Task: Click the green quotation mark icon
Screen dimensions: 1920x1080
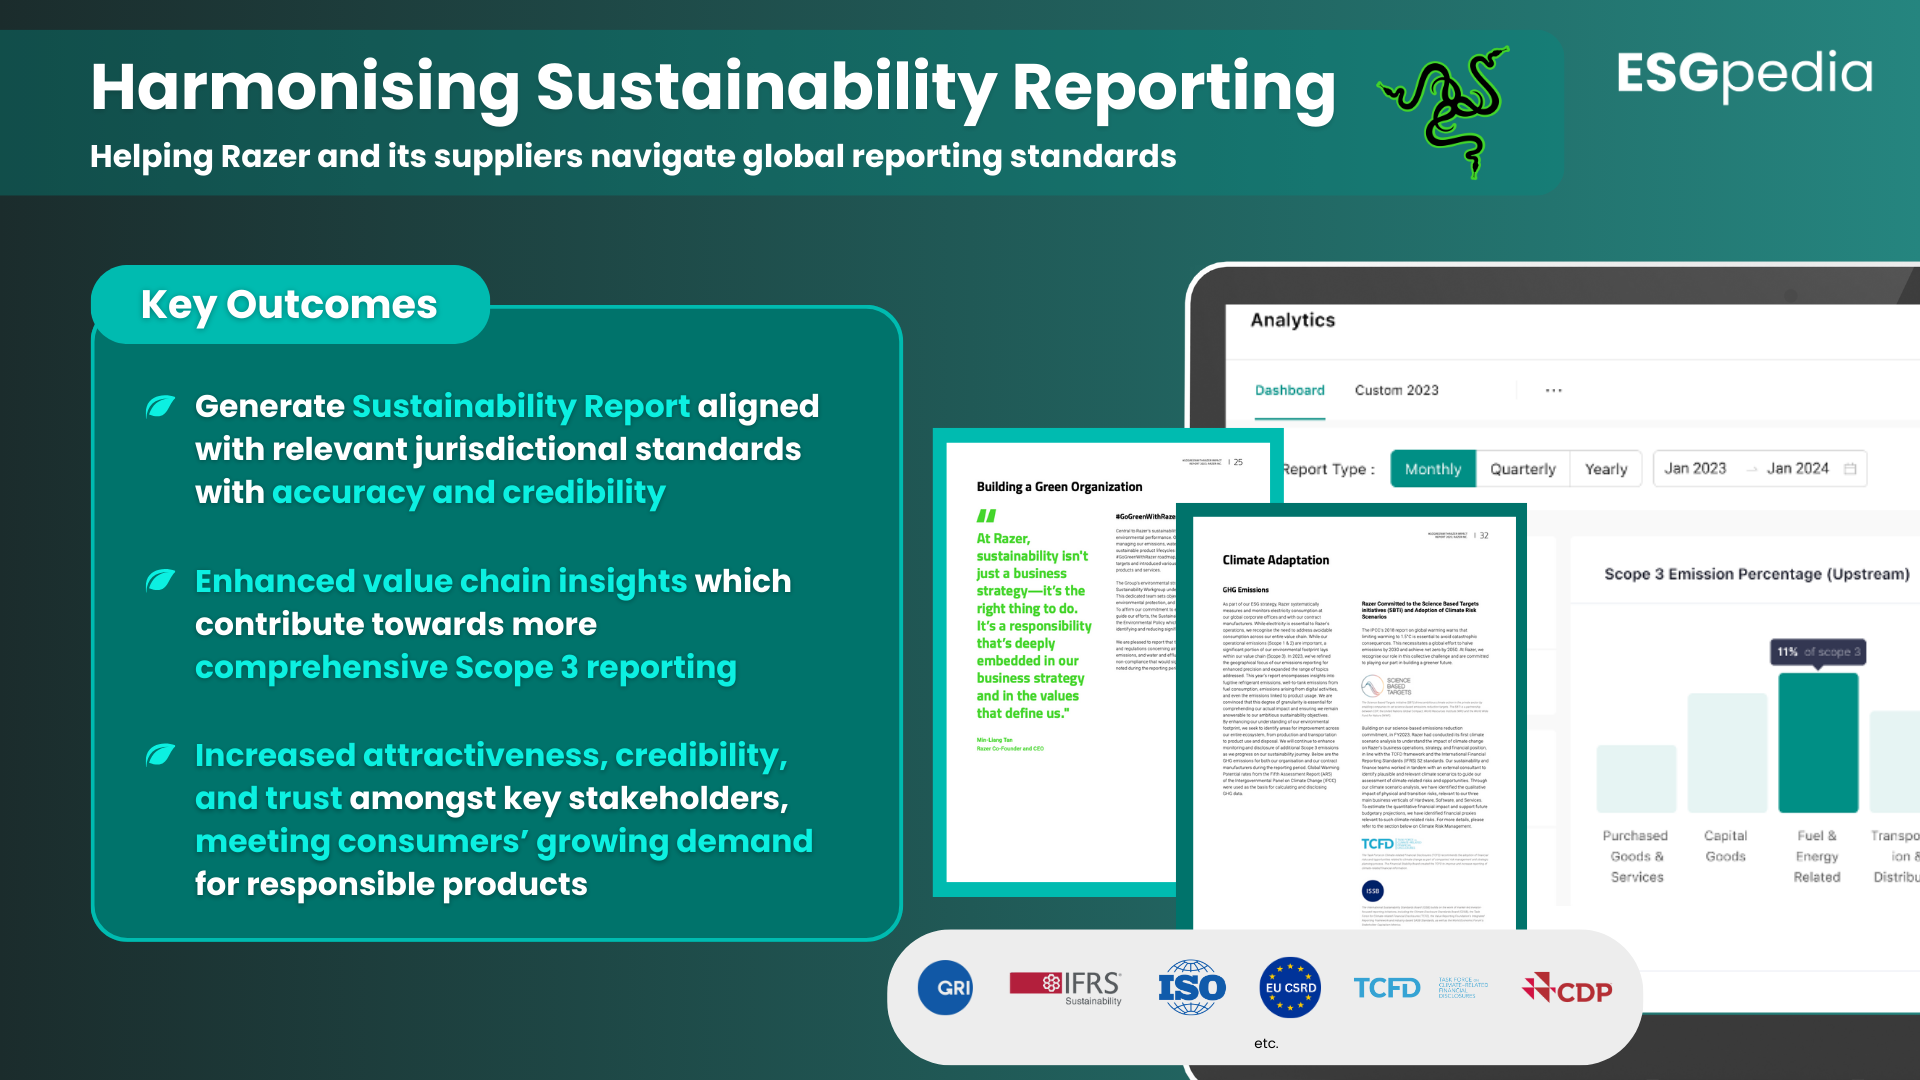Action: pos(987,516)
